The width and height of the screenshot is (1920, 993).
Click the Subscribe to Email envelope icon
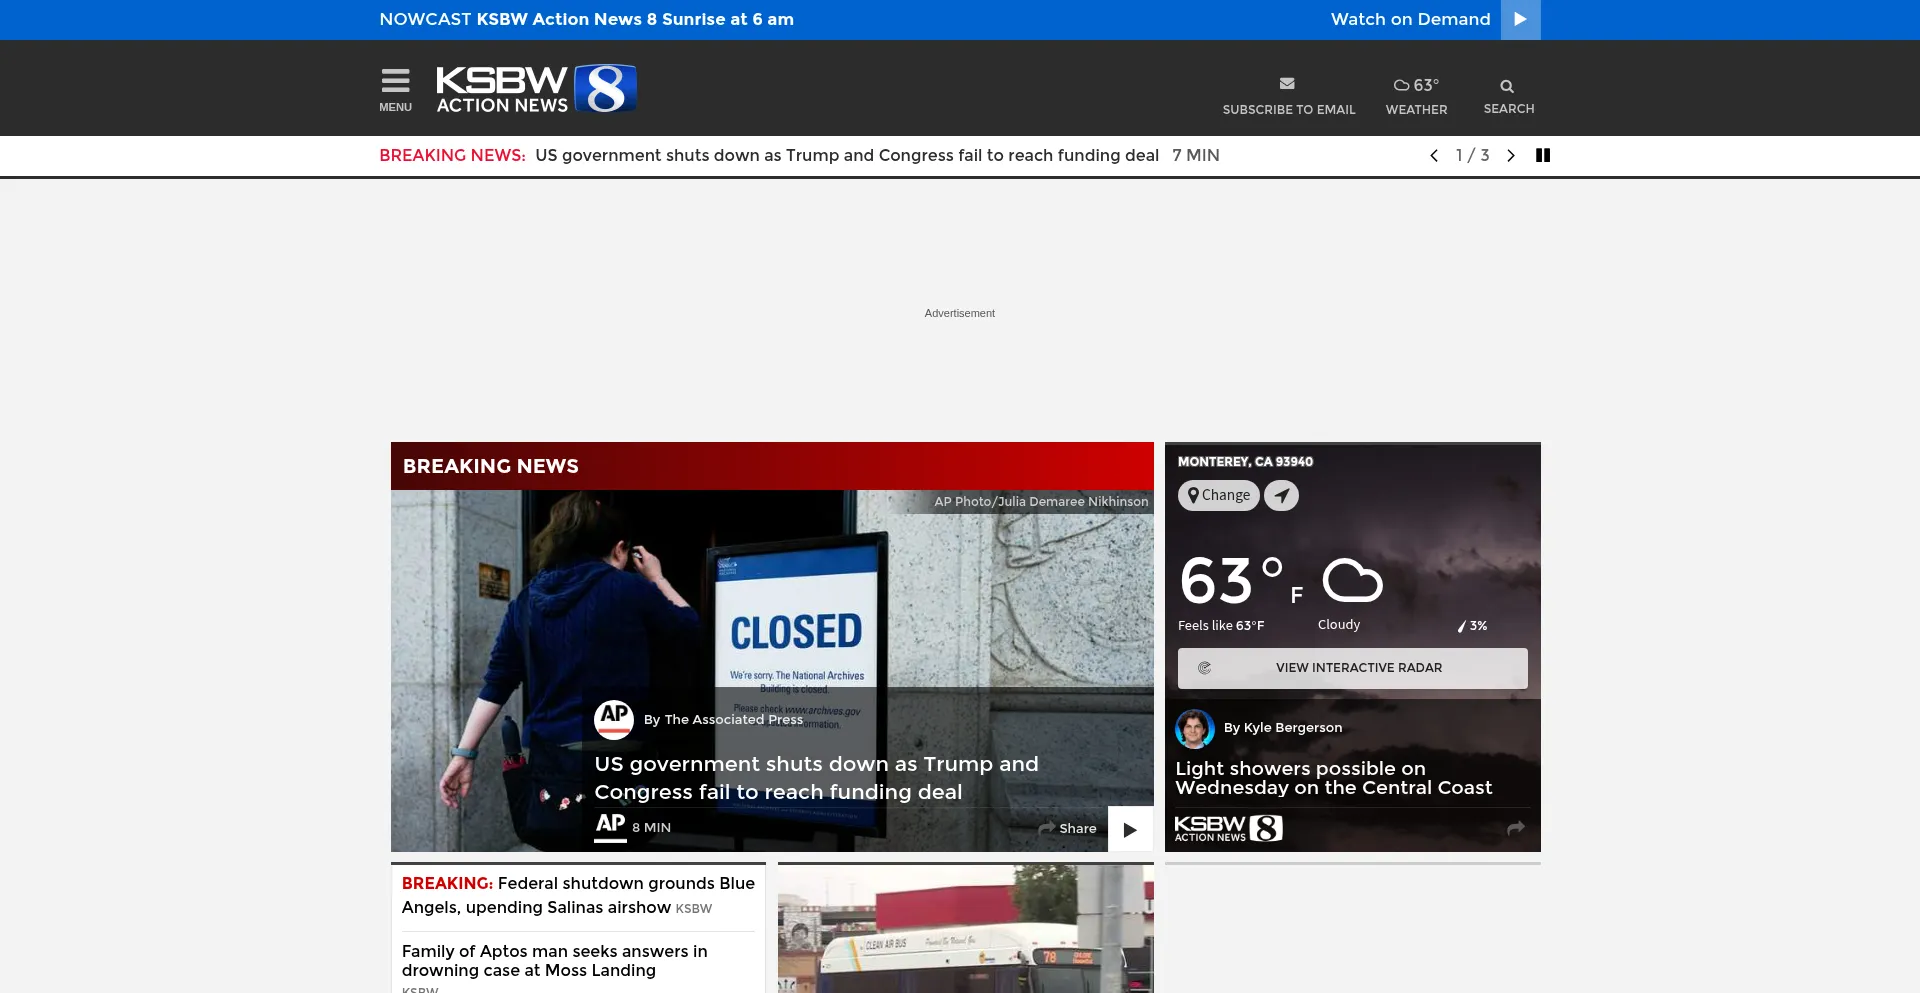(1287, 84)
